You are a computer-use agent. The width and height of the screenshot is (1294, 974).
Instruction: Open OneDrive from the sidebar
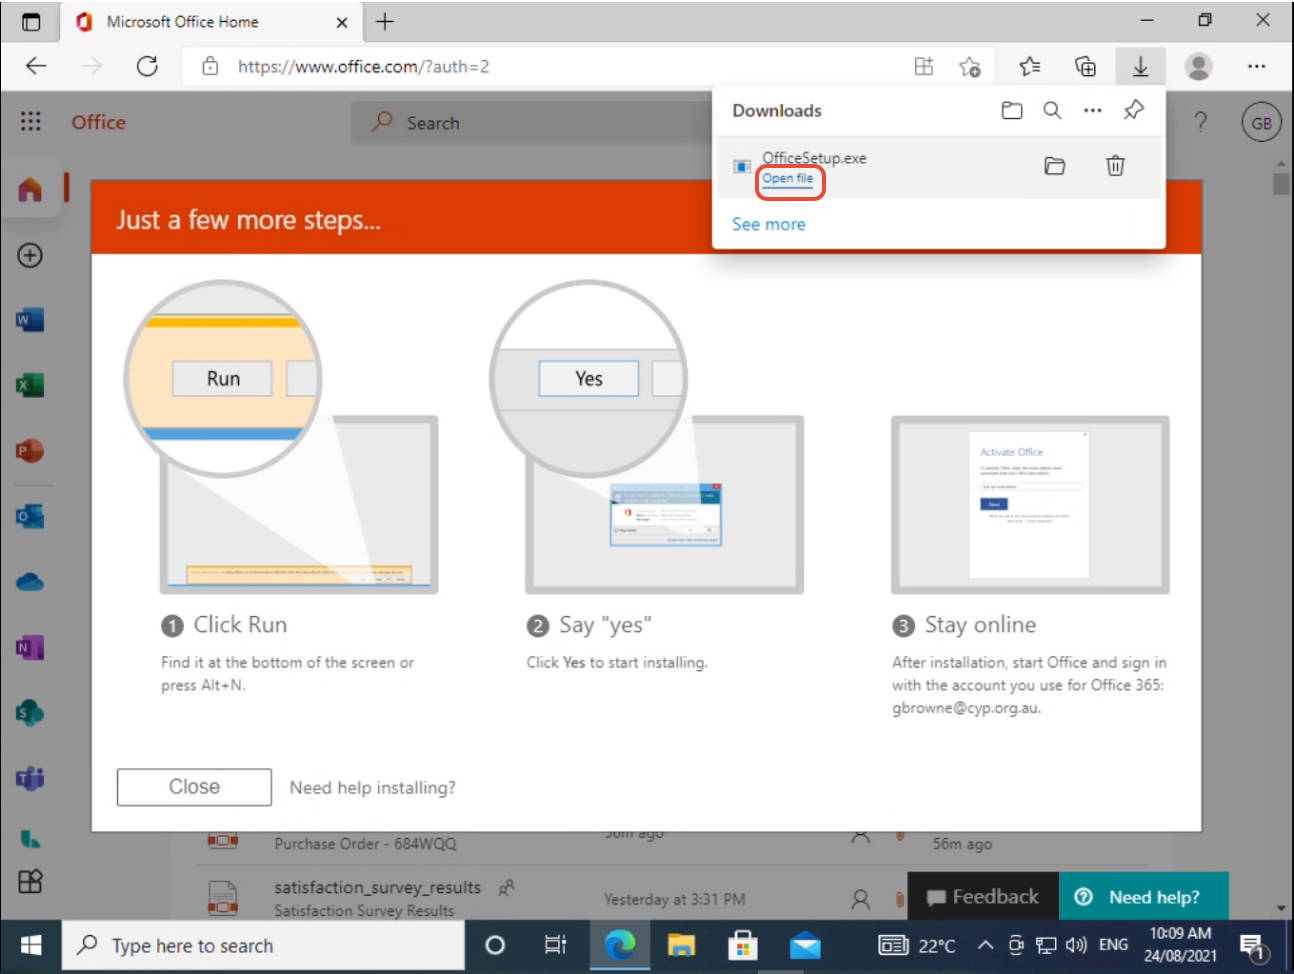click(x=30, y=582)
